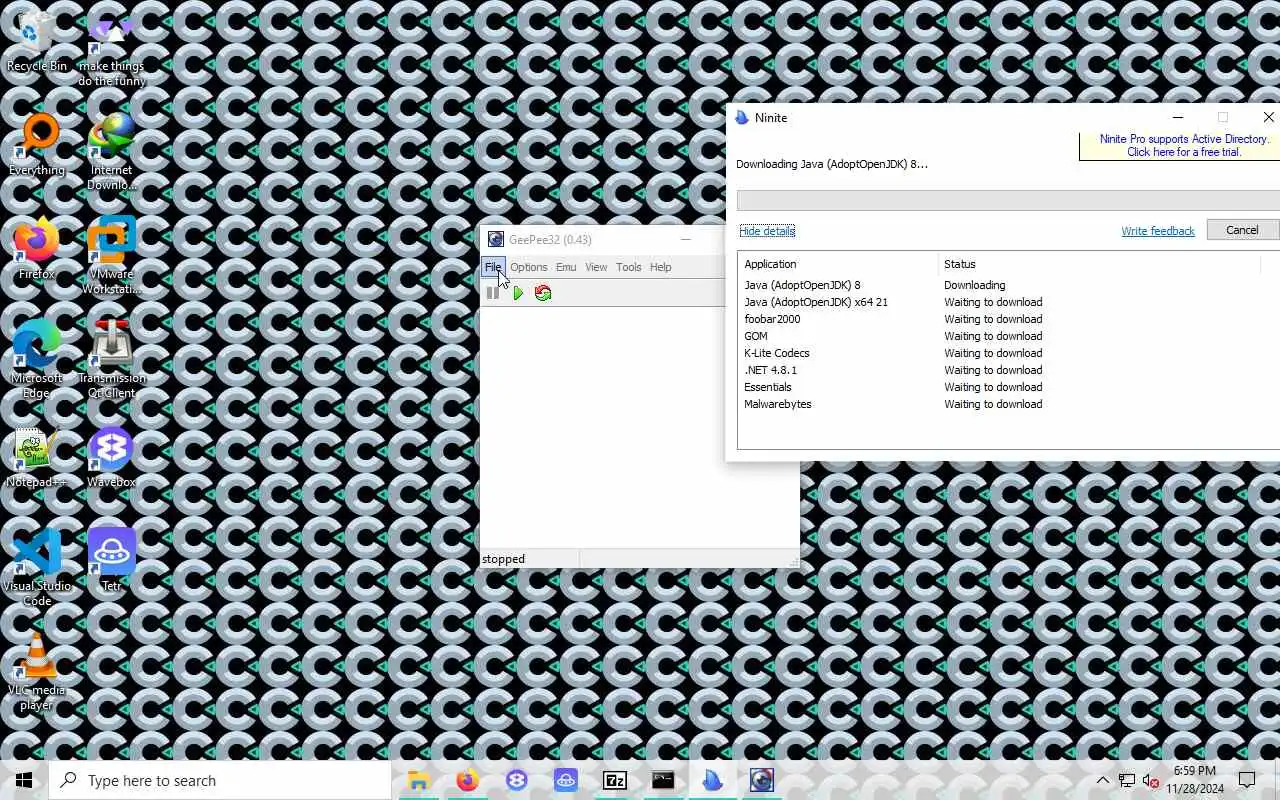Open Transmission Qt Client desktop icon

click(x=111, y=360)
